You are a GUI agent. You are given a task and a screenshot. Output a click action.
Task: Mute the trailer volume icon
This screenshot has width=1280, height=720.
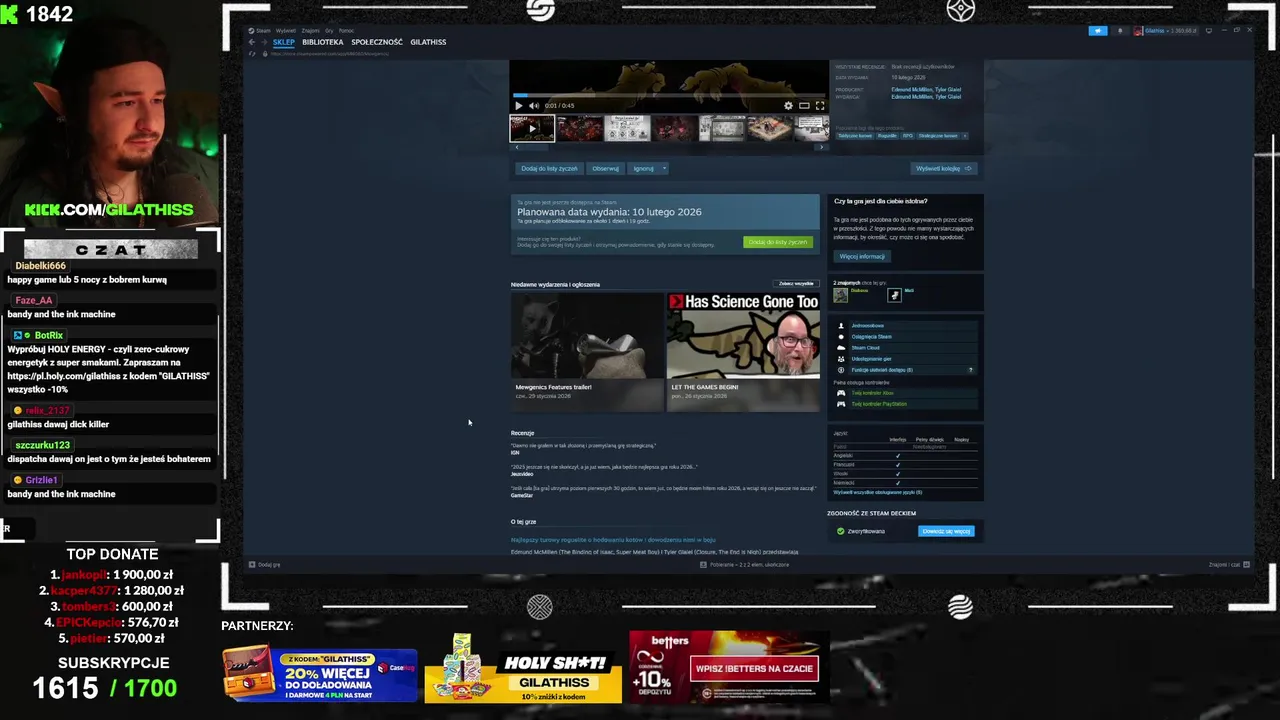[533, 105]
